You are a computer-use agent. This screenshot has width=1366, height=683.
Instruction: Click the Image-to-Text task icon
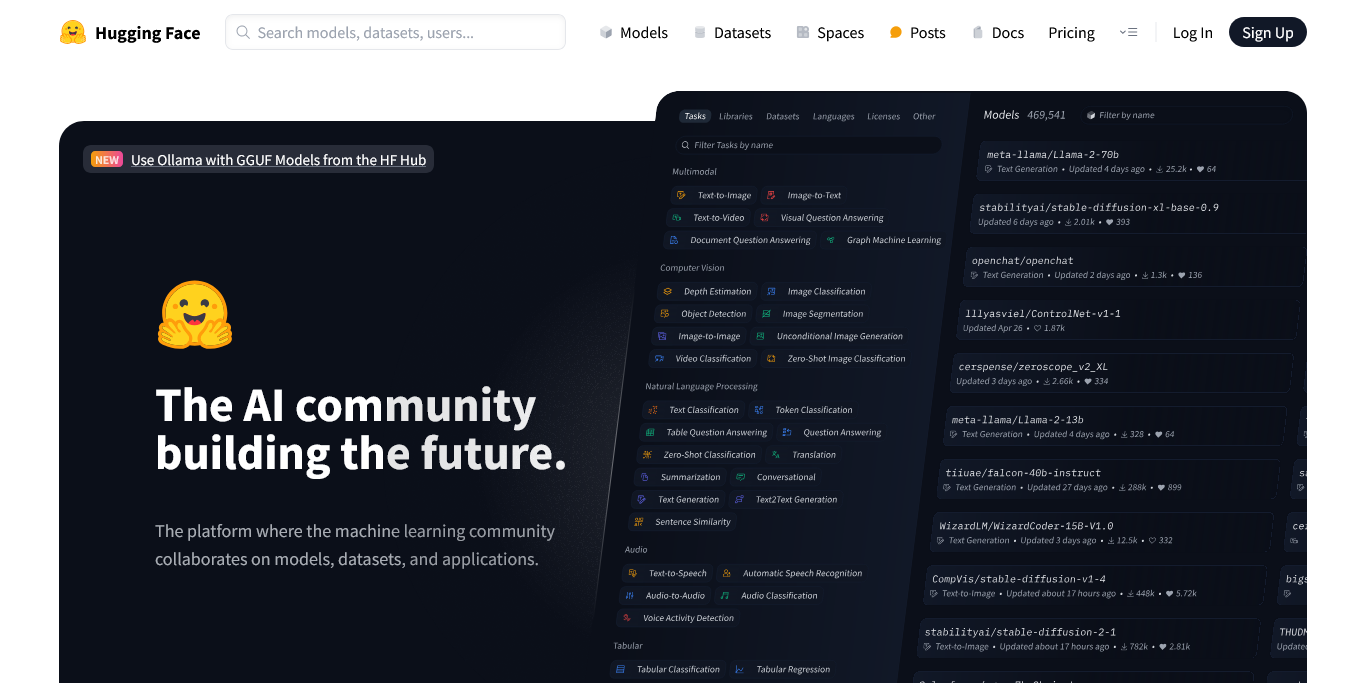[x=771, y=195]
